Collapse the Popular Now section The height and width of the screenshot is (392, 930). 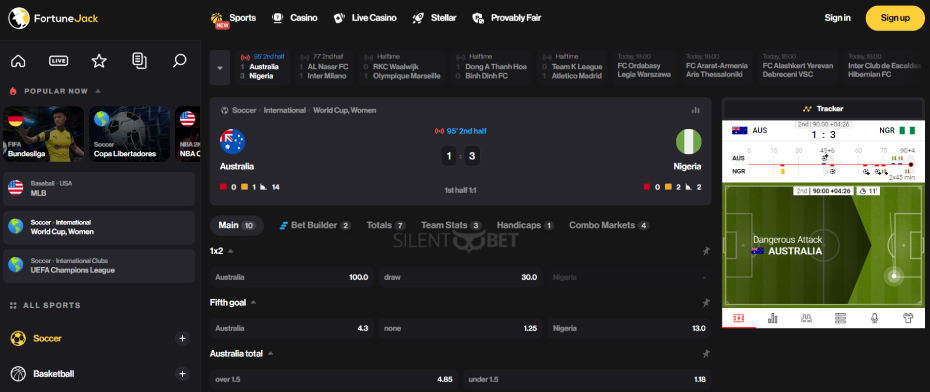98,91
